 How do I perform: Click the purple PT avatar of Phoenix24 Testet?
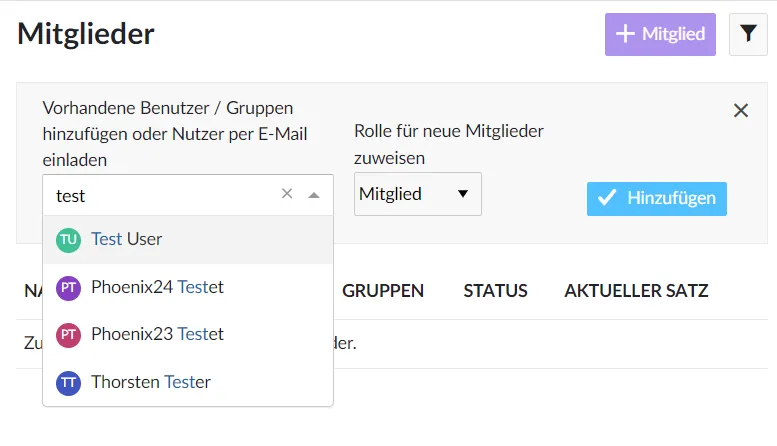coord(68,288)
